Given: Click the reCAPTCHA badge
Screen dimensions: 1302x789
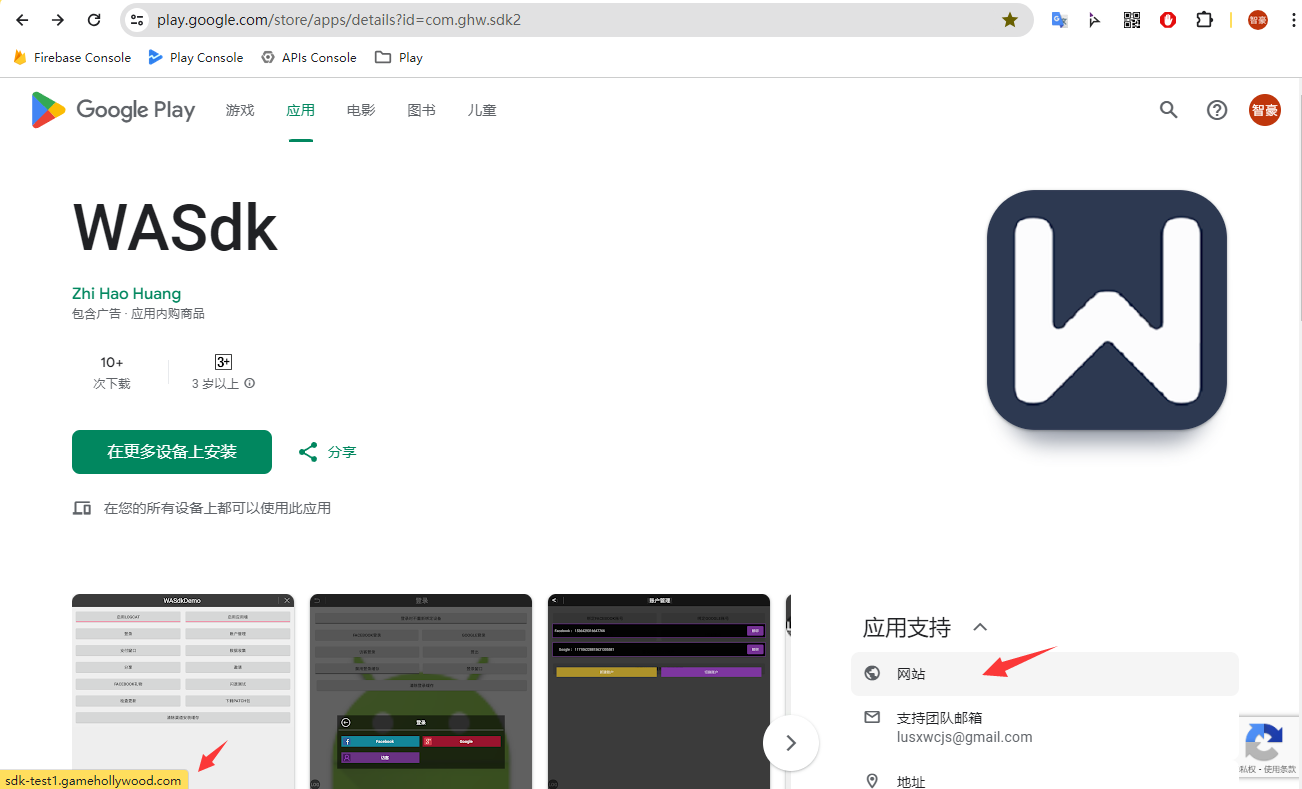Looking at the screenshot, I should 1270,747.
